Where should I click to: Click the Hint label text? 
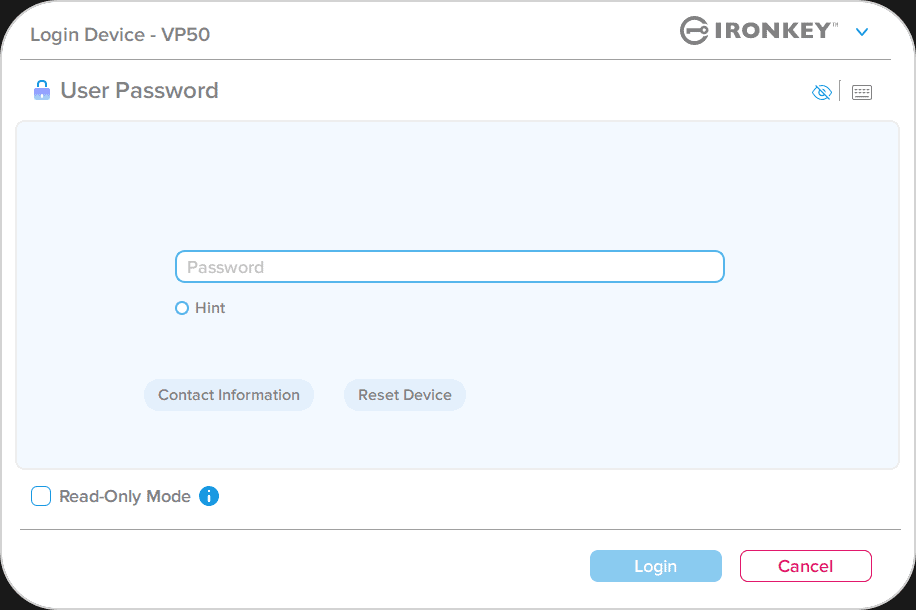click(x=210, y=308)
